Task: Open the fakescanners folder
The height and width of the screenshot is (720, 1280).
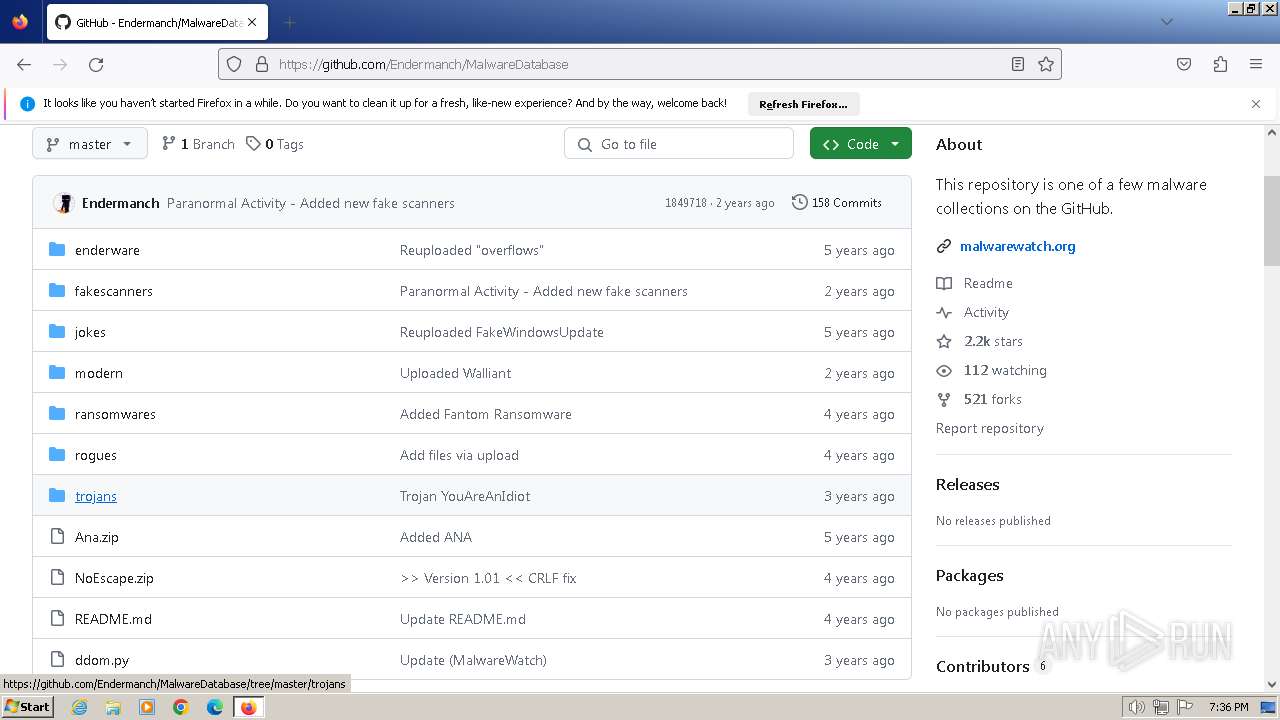Action: pos(114,291)
